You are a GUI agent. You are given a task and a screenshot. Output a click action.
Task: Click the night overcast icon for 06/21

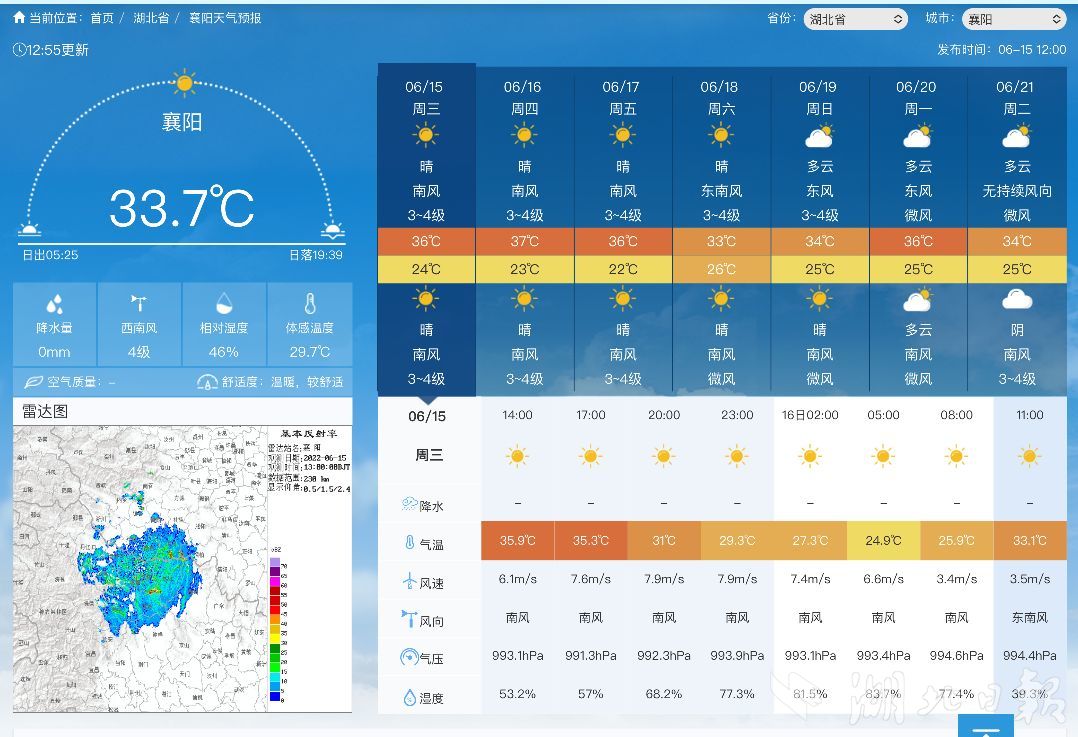[x=1017, y=300]
